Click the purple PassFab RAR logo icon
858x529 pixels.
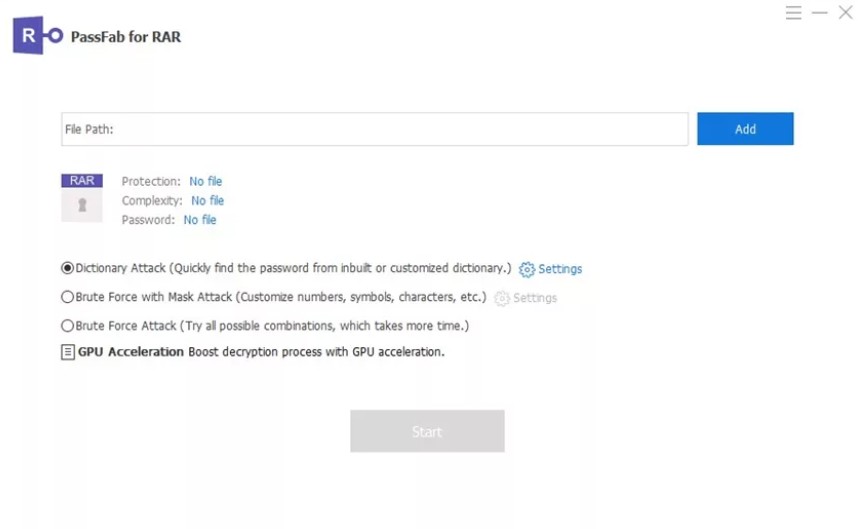(x=37, y=36)
